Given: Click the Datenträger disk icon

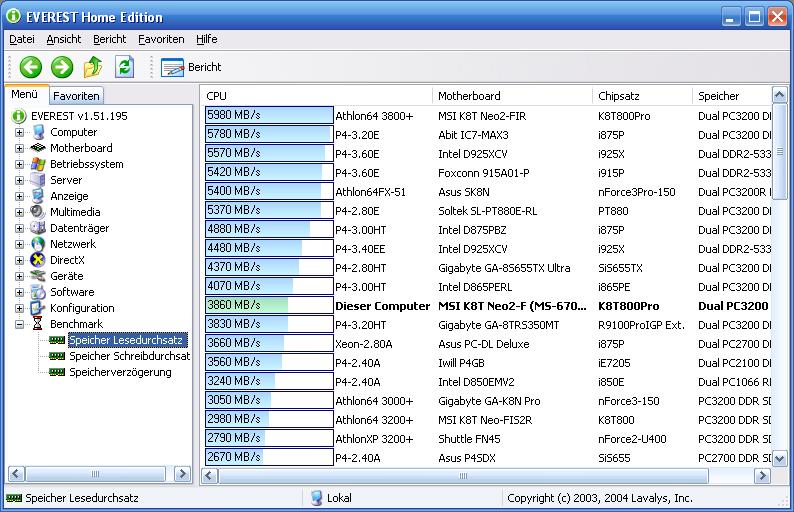Looking at the screenshot, I should click(x=38, y=228).
